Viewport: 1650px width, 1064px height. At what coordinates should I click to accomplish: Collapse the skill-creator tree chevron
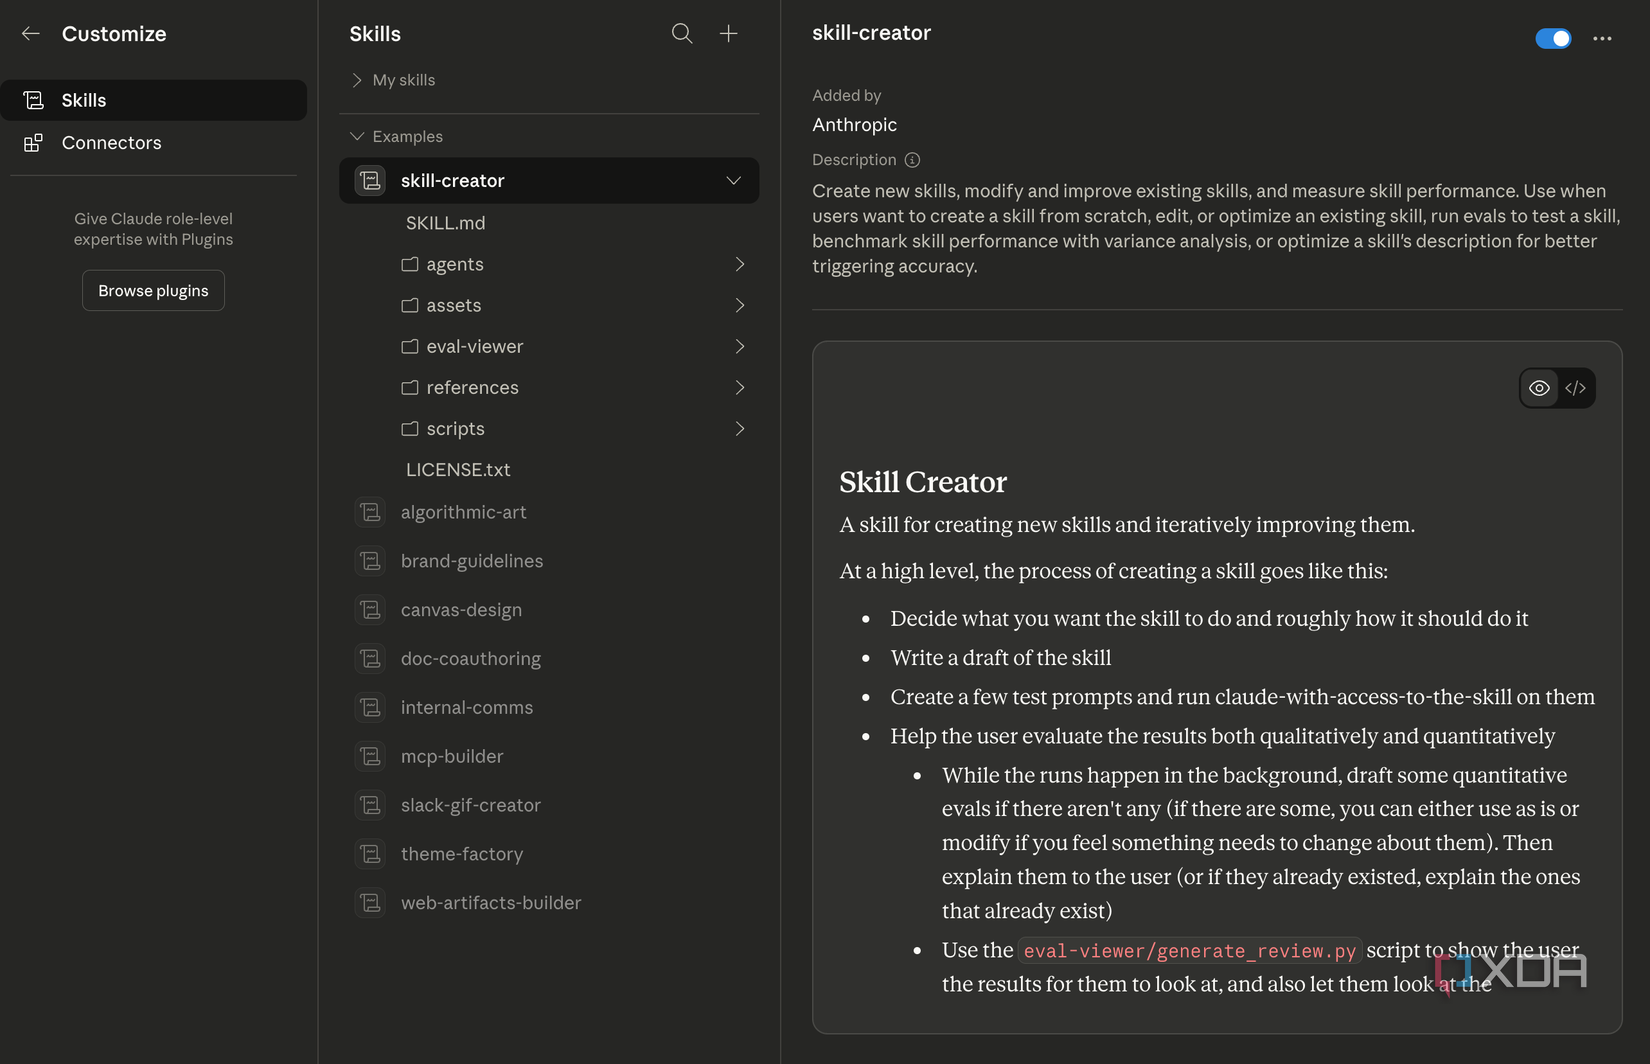[733, 181]
